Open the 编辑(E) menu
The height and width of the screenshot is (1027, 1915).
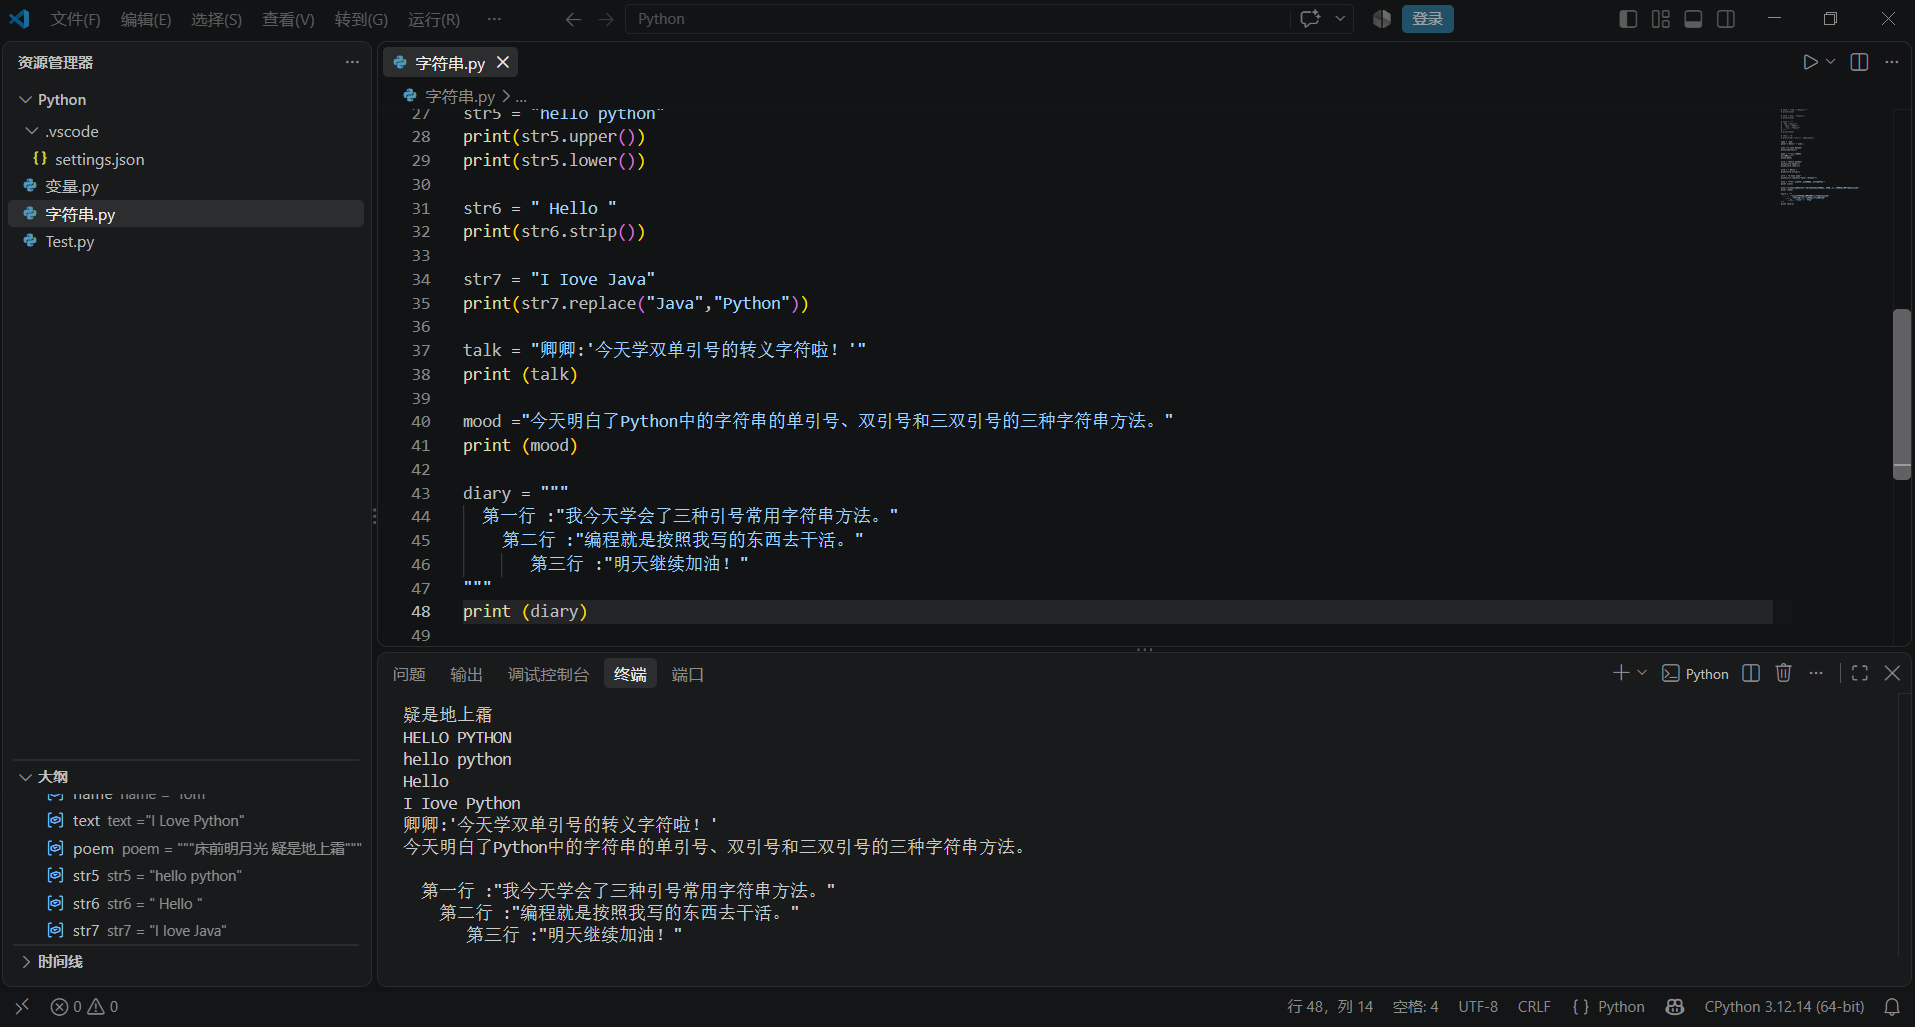[x=146, y=19]
